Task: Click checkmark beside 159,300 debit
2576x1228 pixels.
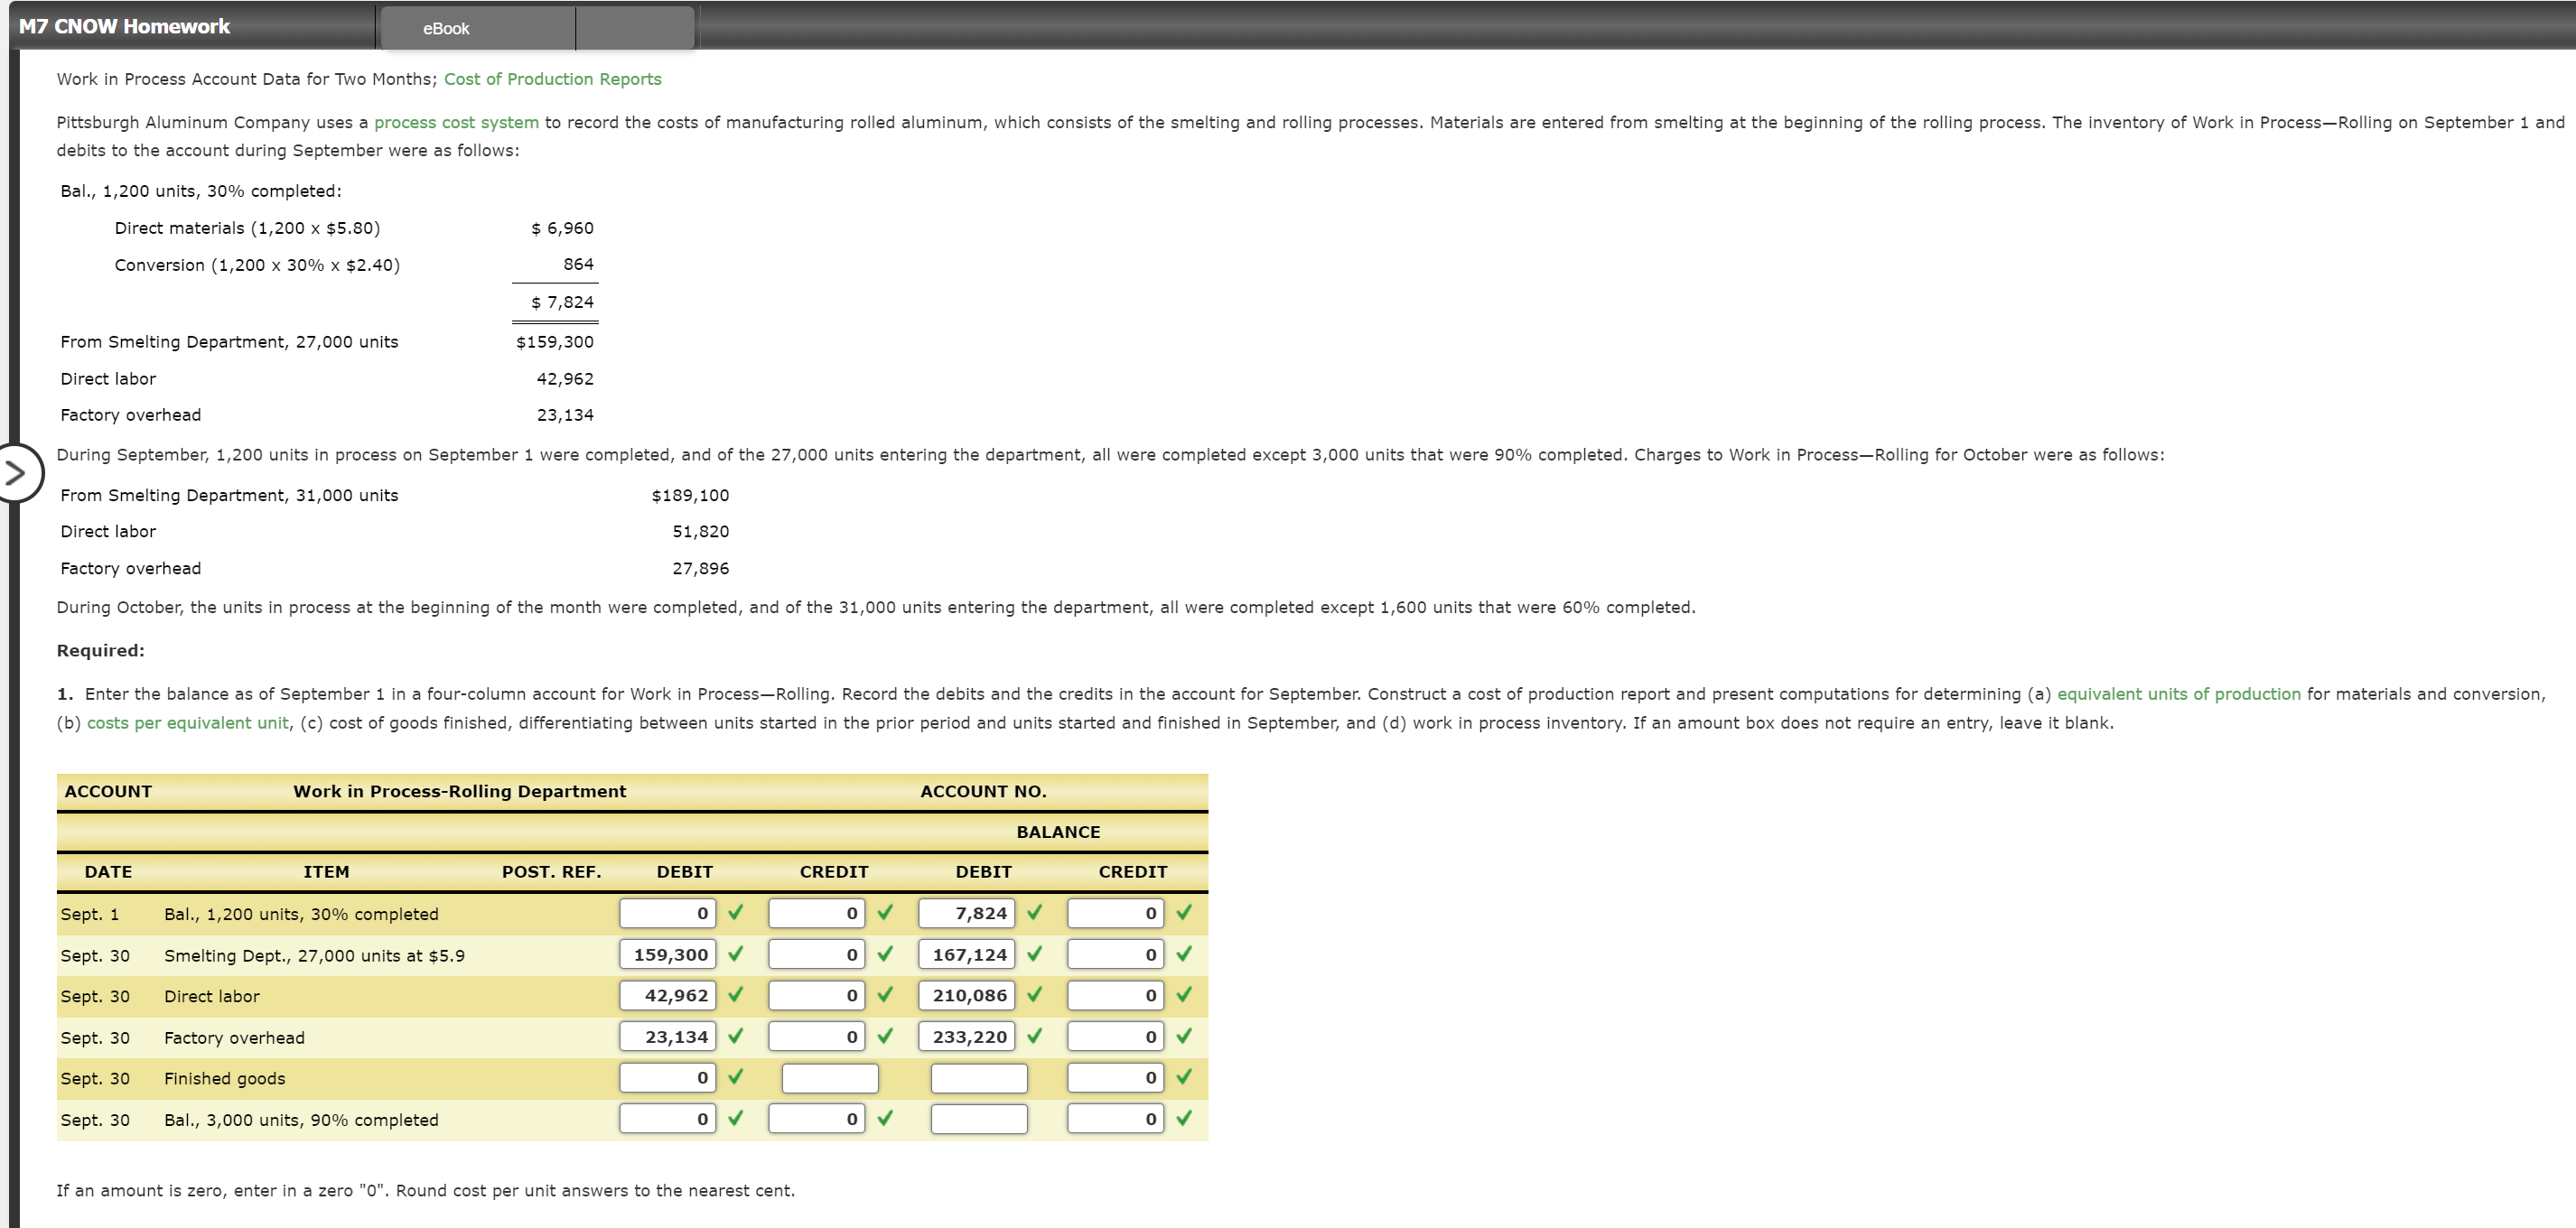Action: [x=736, y=955]
